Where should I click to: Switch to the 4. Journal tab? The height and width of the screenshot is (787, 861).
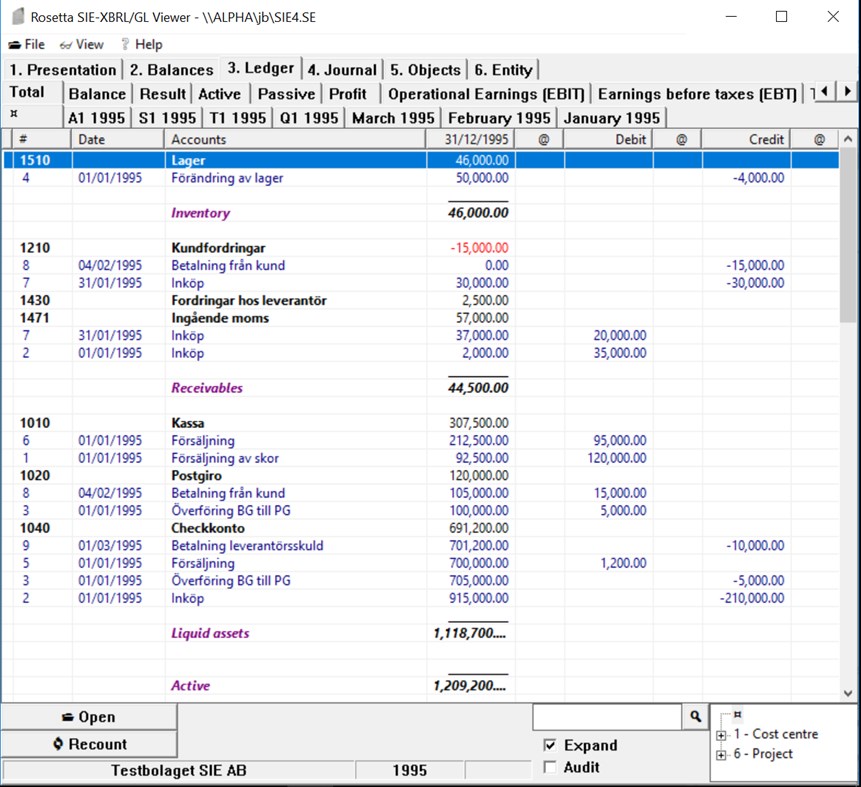tap(342, 69)
